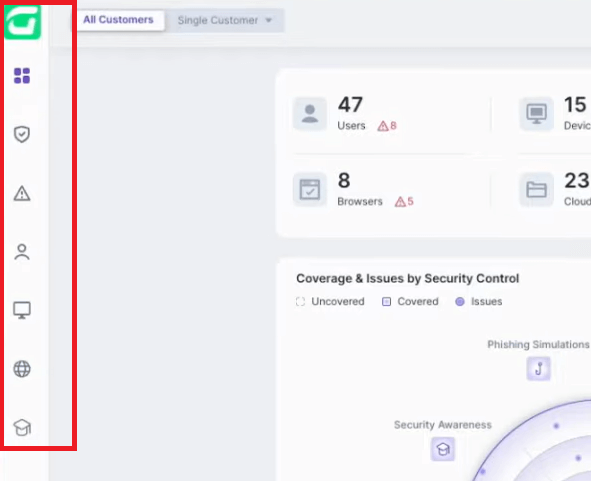This screenshot has width=591, height=481.
Task: Open the person users icon in sidebar
Action: tap(22, 252)
